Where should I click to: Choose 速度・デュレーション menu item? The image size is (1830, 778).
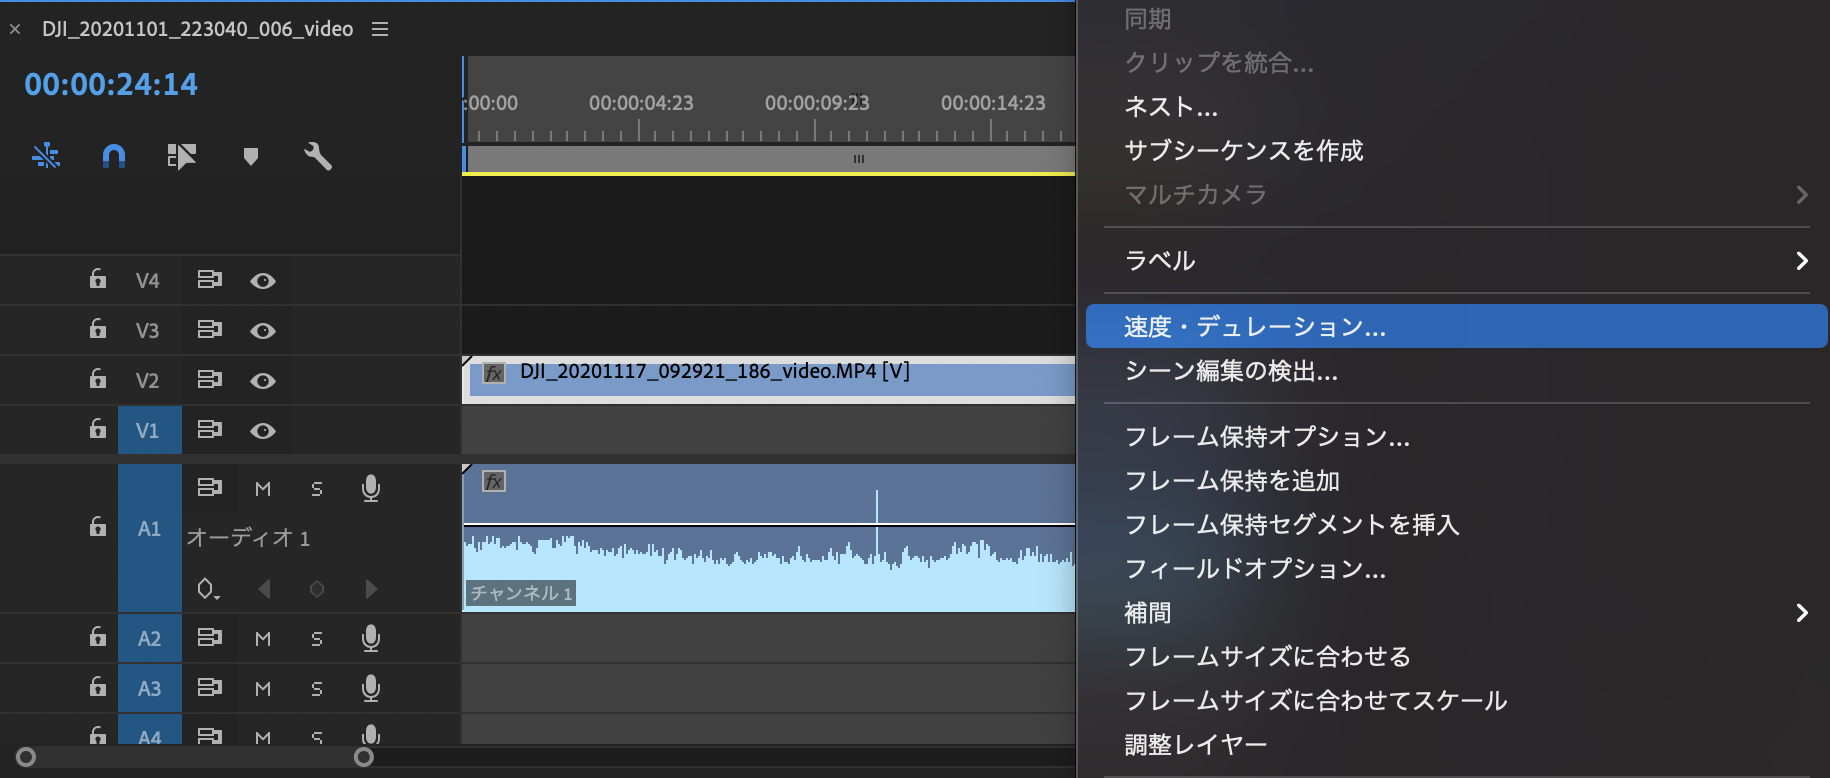click(1456, 326)
